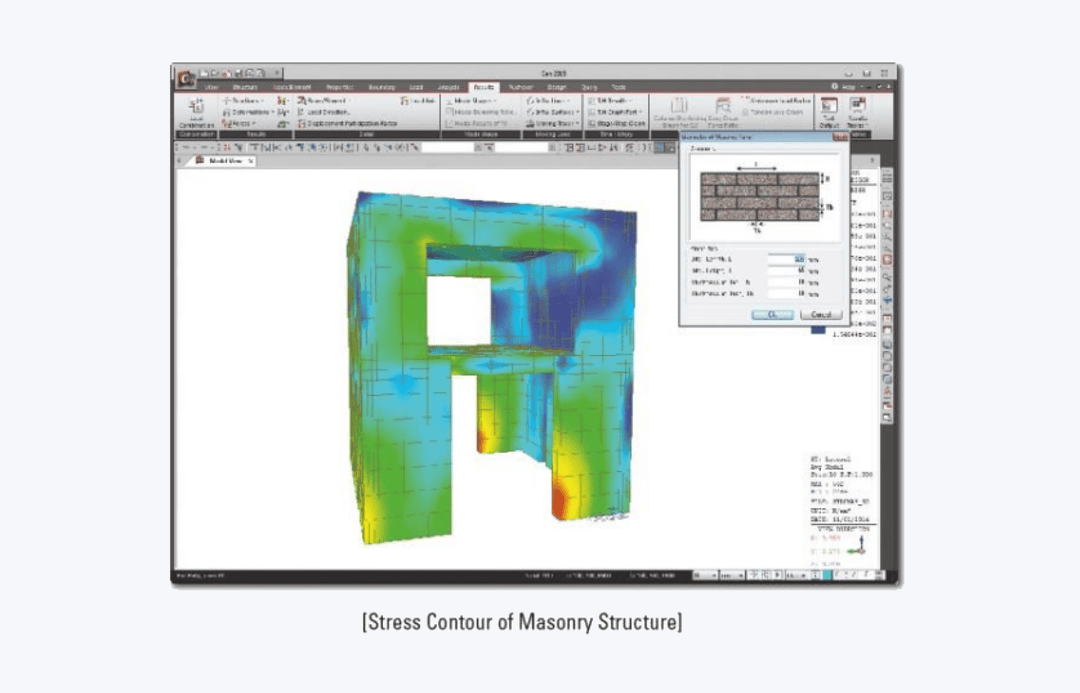1080x693 pixels.
Task: Click the application logo button
Action: click(185, 79)
